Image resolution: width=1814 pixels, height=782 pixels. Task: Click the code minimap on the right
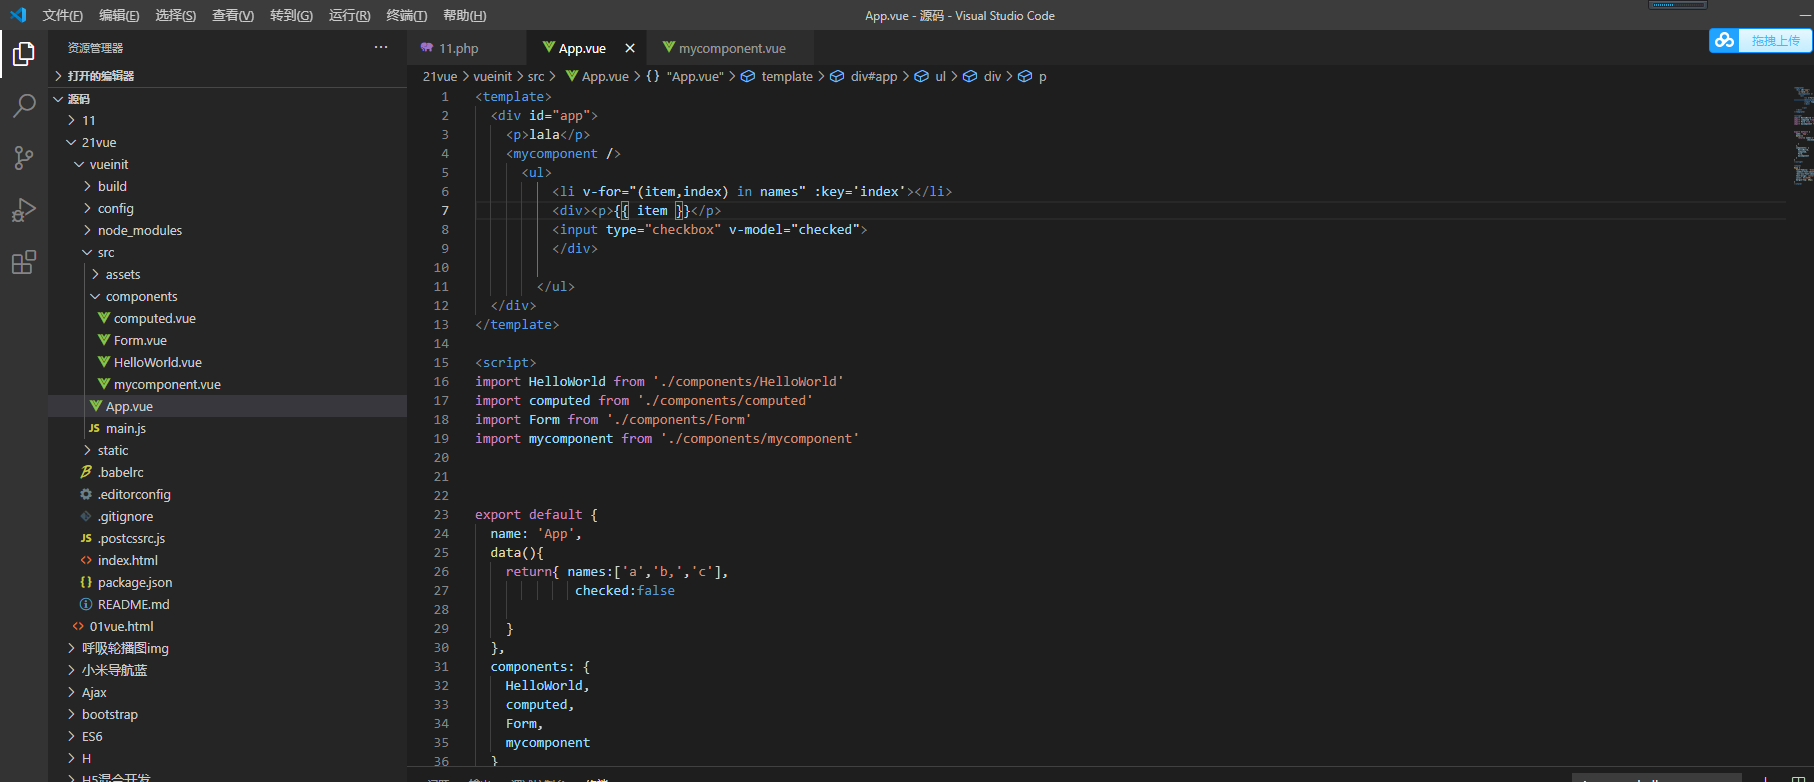point(1802,136)
